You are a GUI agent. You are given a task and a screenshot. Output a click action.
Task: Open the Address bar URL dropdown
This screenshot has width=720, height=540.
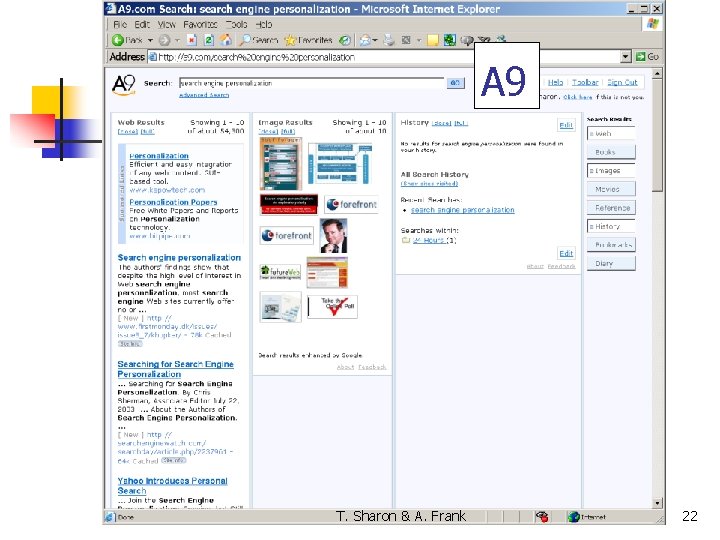625,57
